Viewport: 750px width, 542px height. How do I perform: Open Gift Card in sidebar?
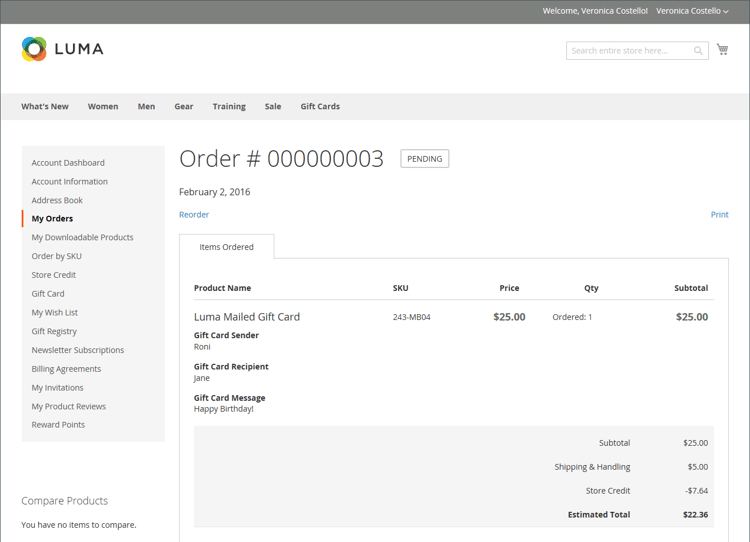coord(48,294)
